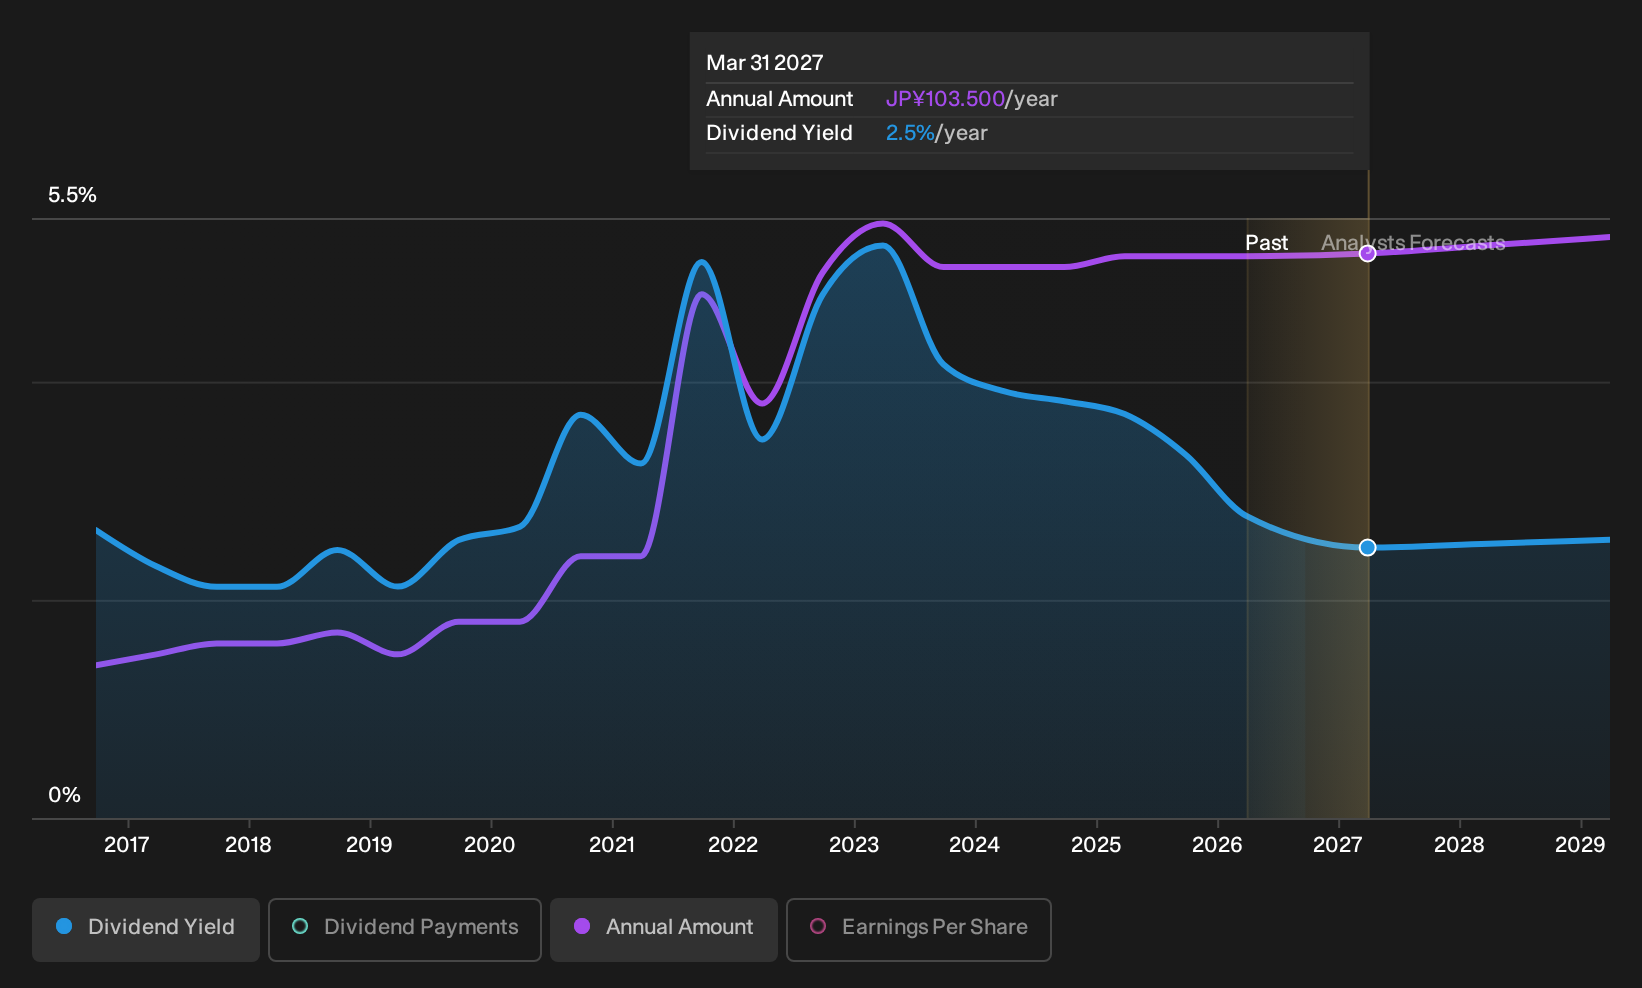Enable the Earnings Per Share series
The height and width of the screenshot is (988, 1642).
pyautogui.click(x=919, y=930)
